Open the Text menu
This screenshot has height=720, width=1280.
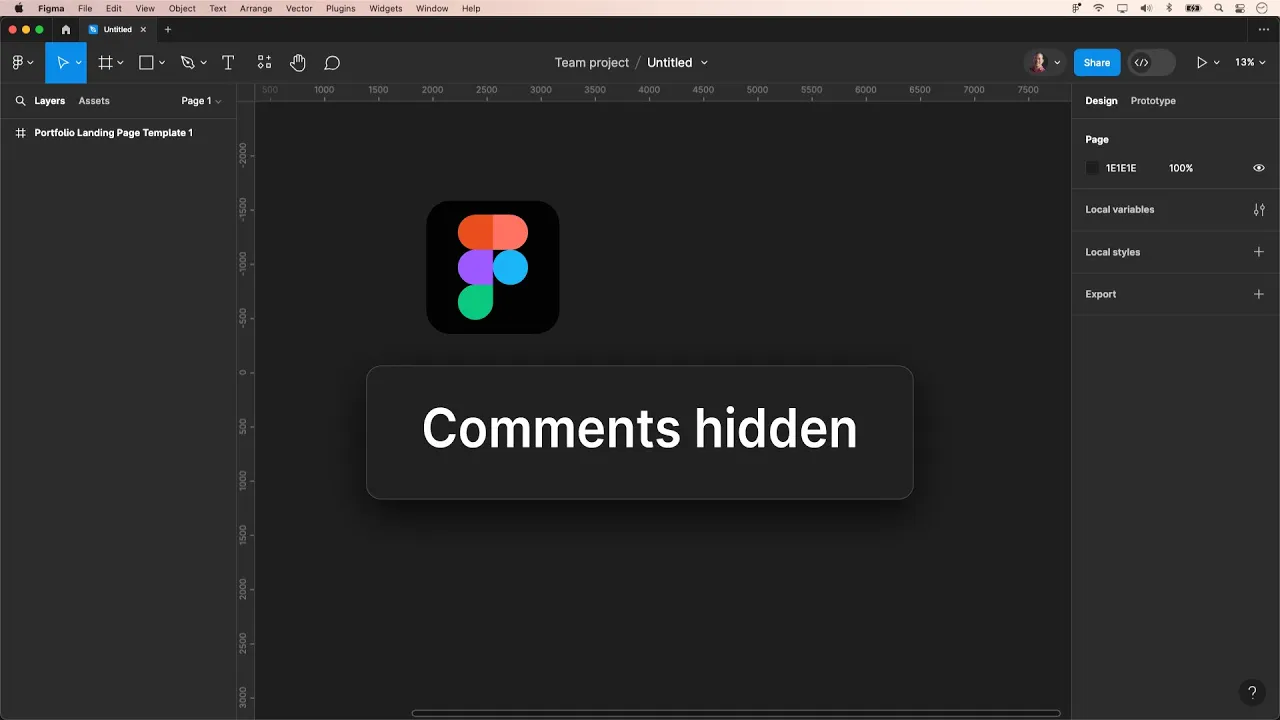point(218,8)
